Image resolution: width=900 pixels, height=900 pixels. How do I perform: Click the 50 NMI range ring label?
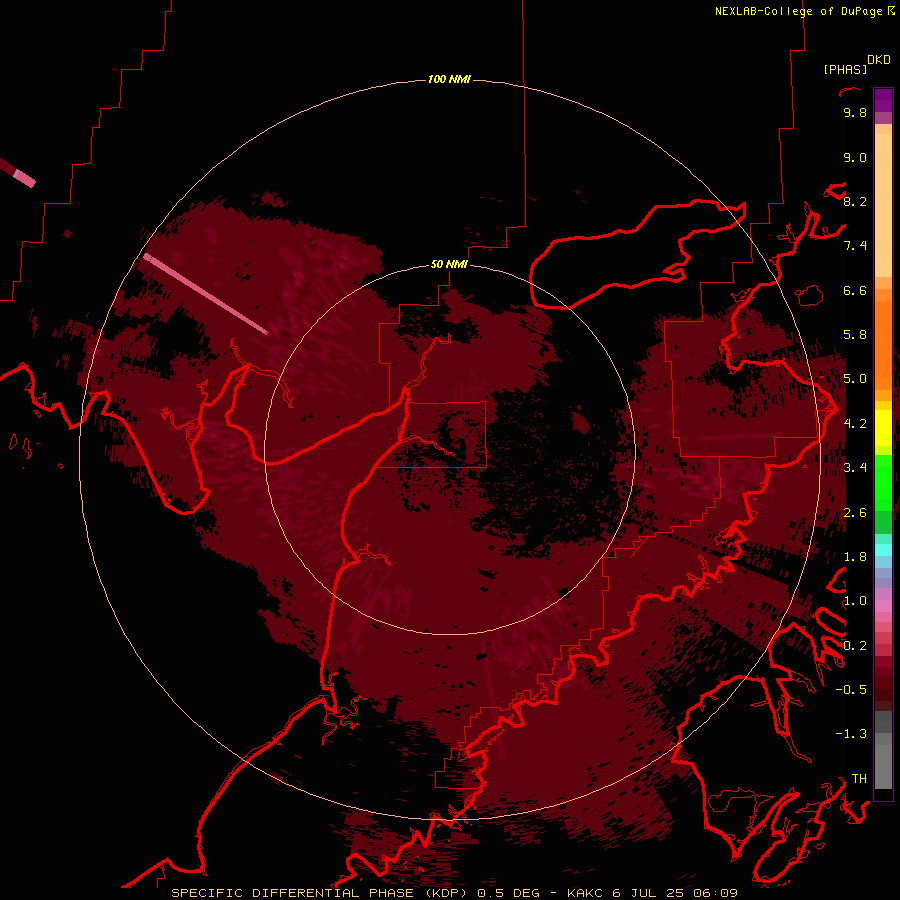point(449,264)
